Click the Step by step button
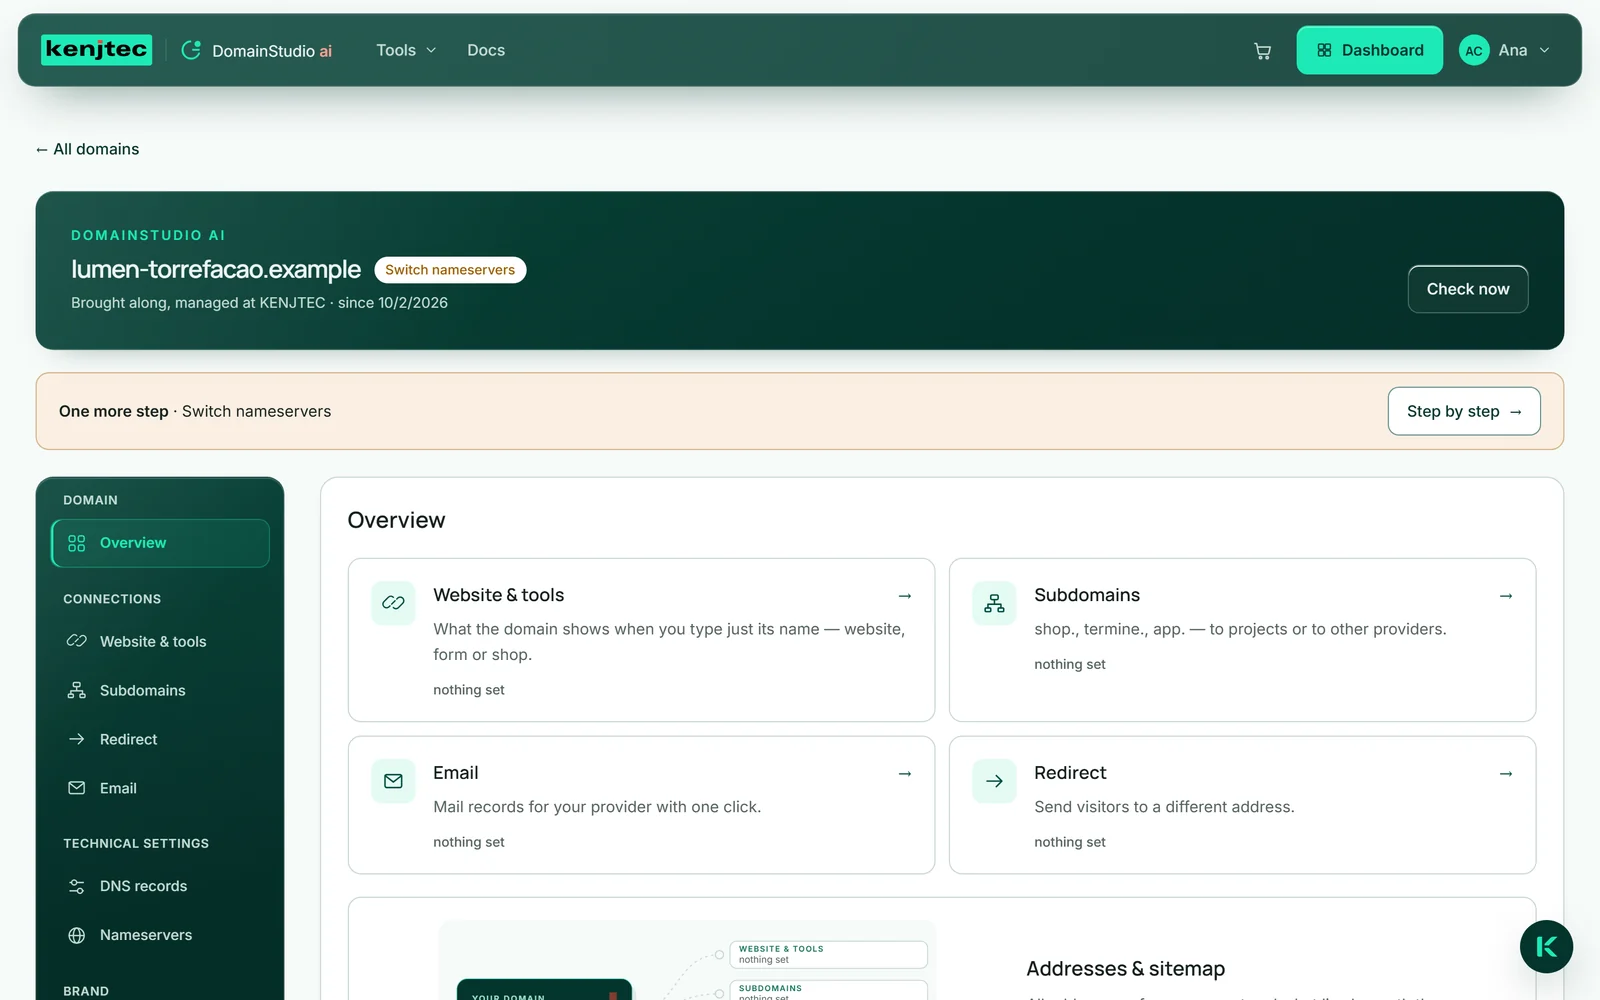 [1463, 411]
